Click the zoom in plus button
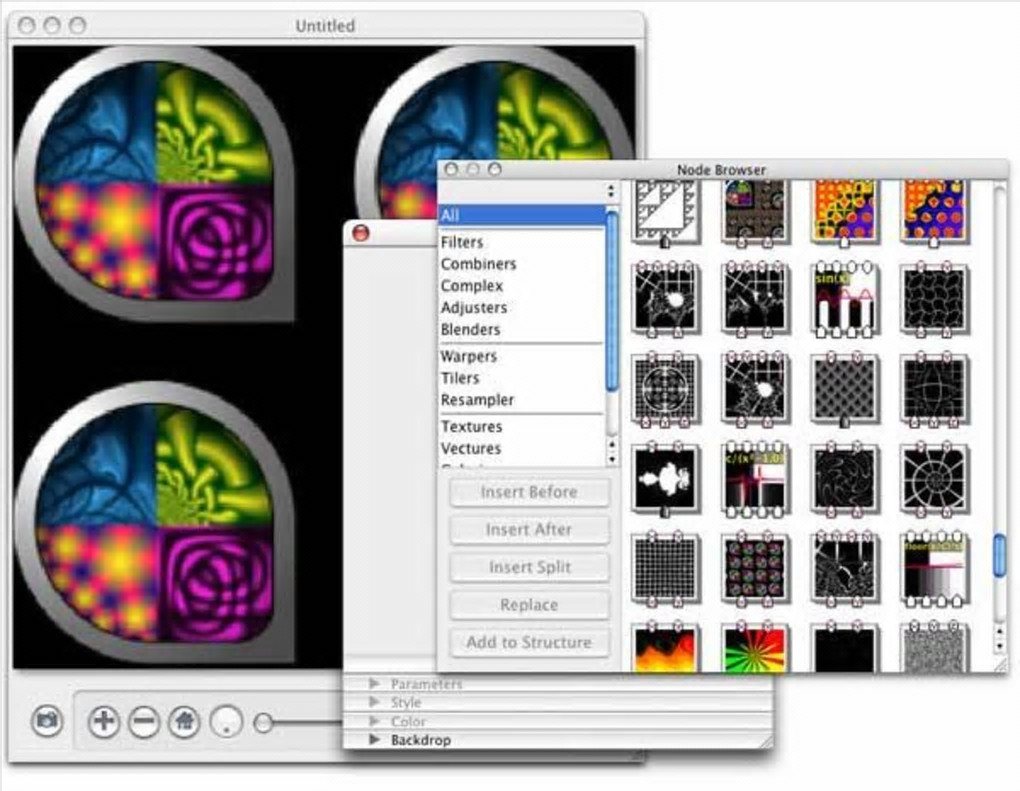 [104, 721]
